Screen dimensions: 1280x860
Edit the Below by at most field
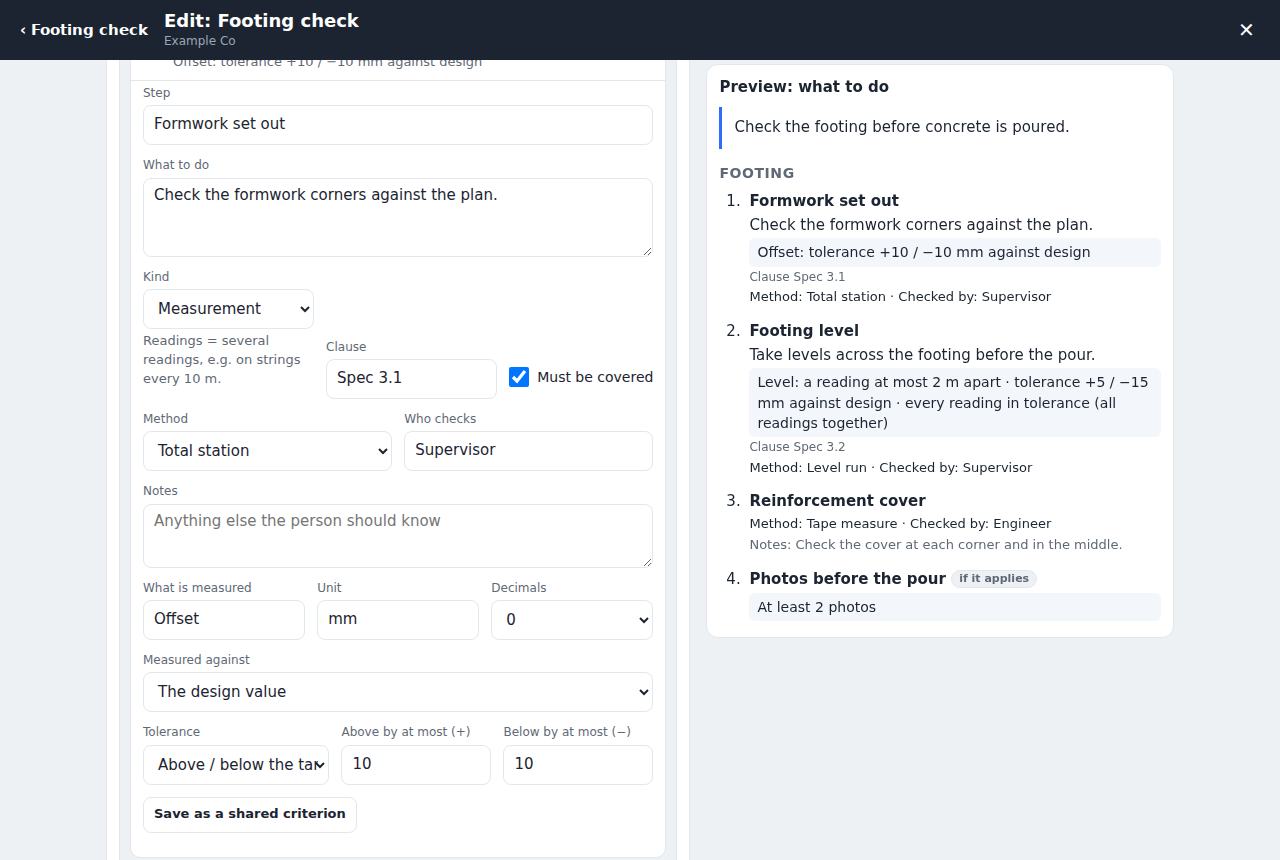tap(578, 765)
